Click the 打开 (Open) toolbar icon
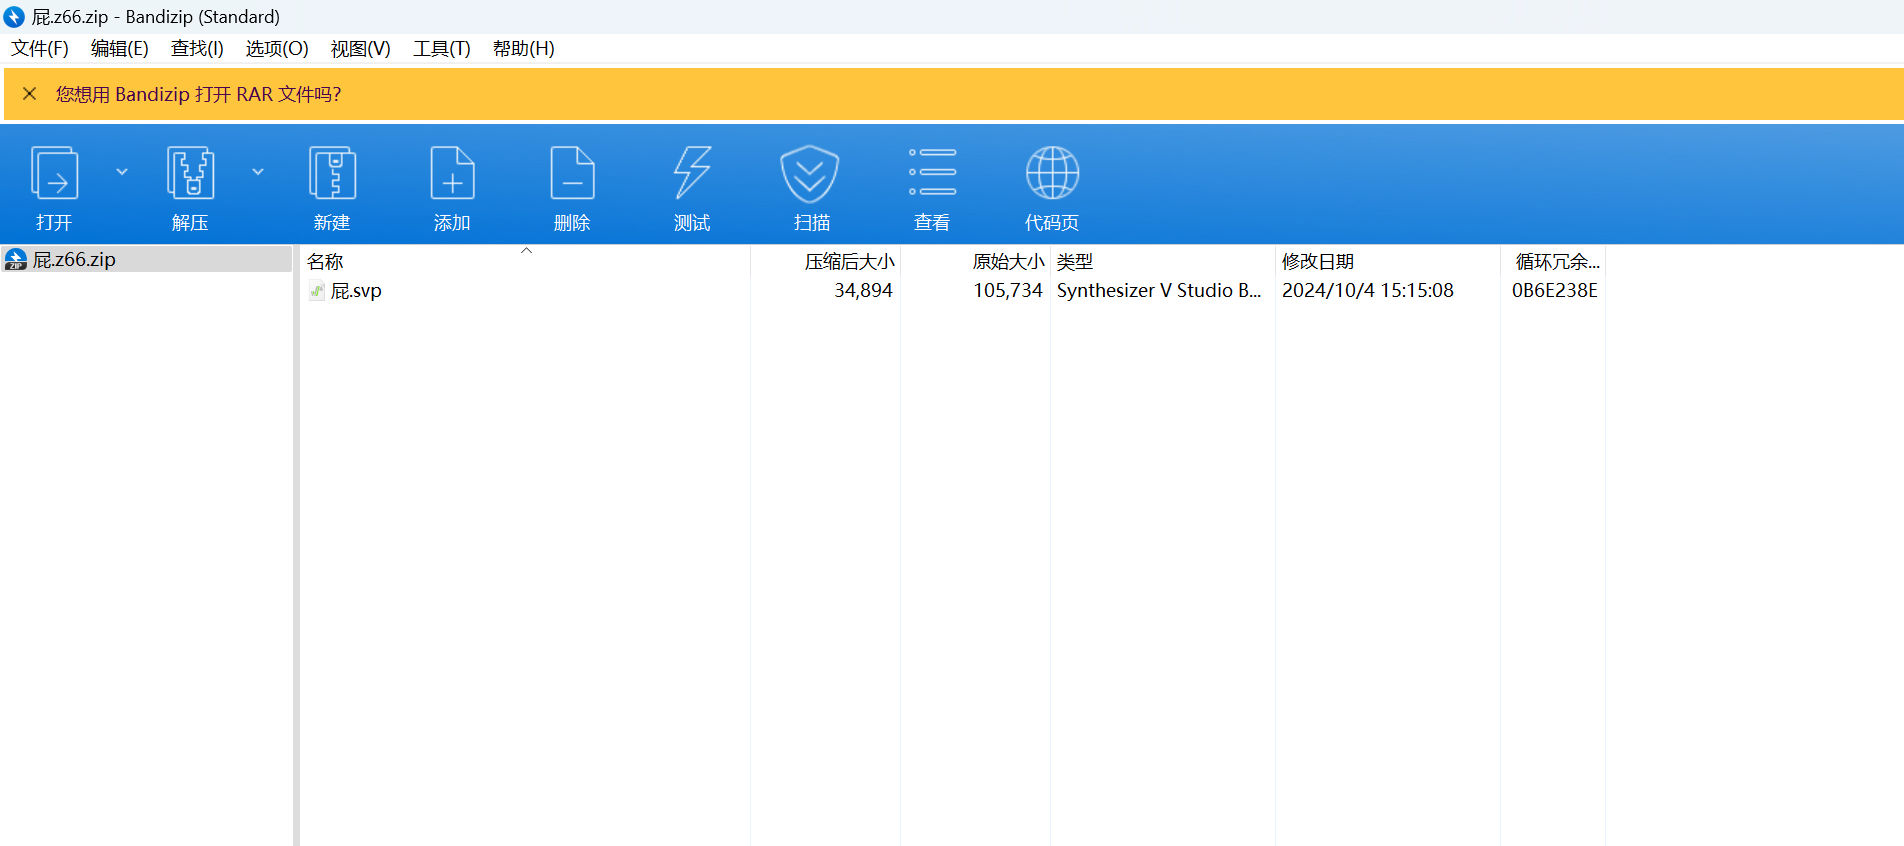 point(55,173)
